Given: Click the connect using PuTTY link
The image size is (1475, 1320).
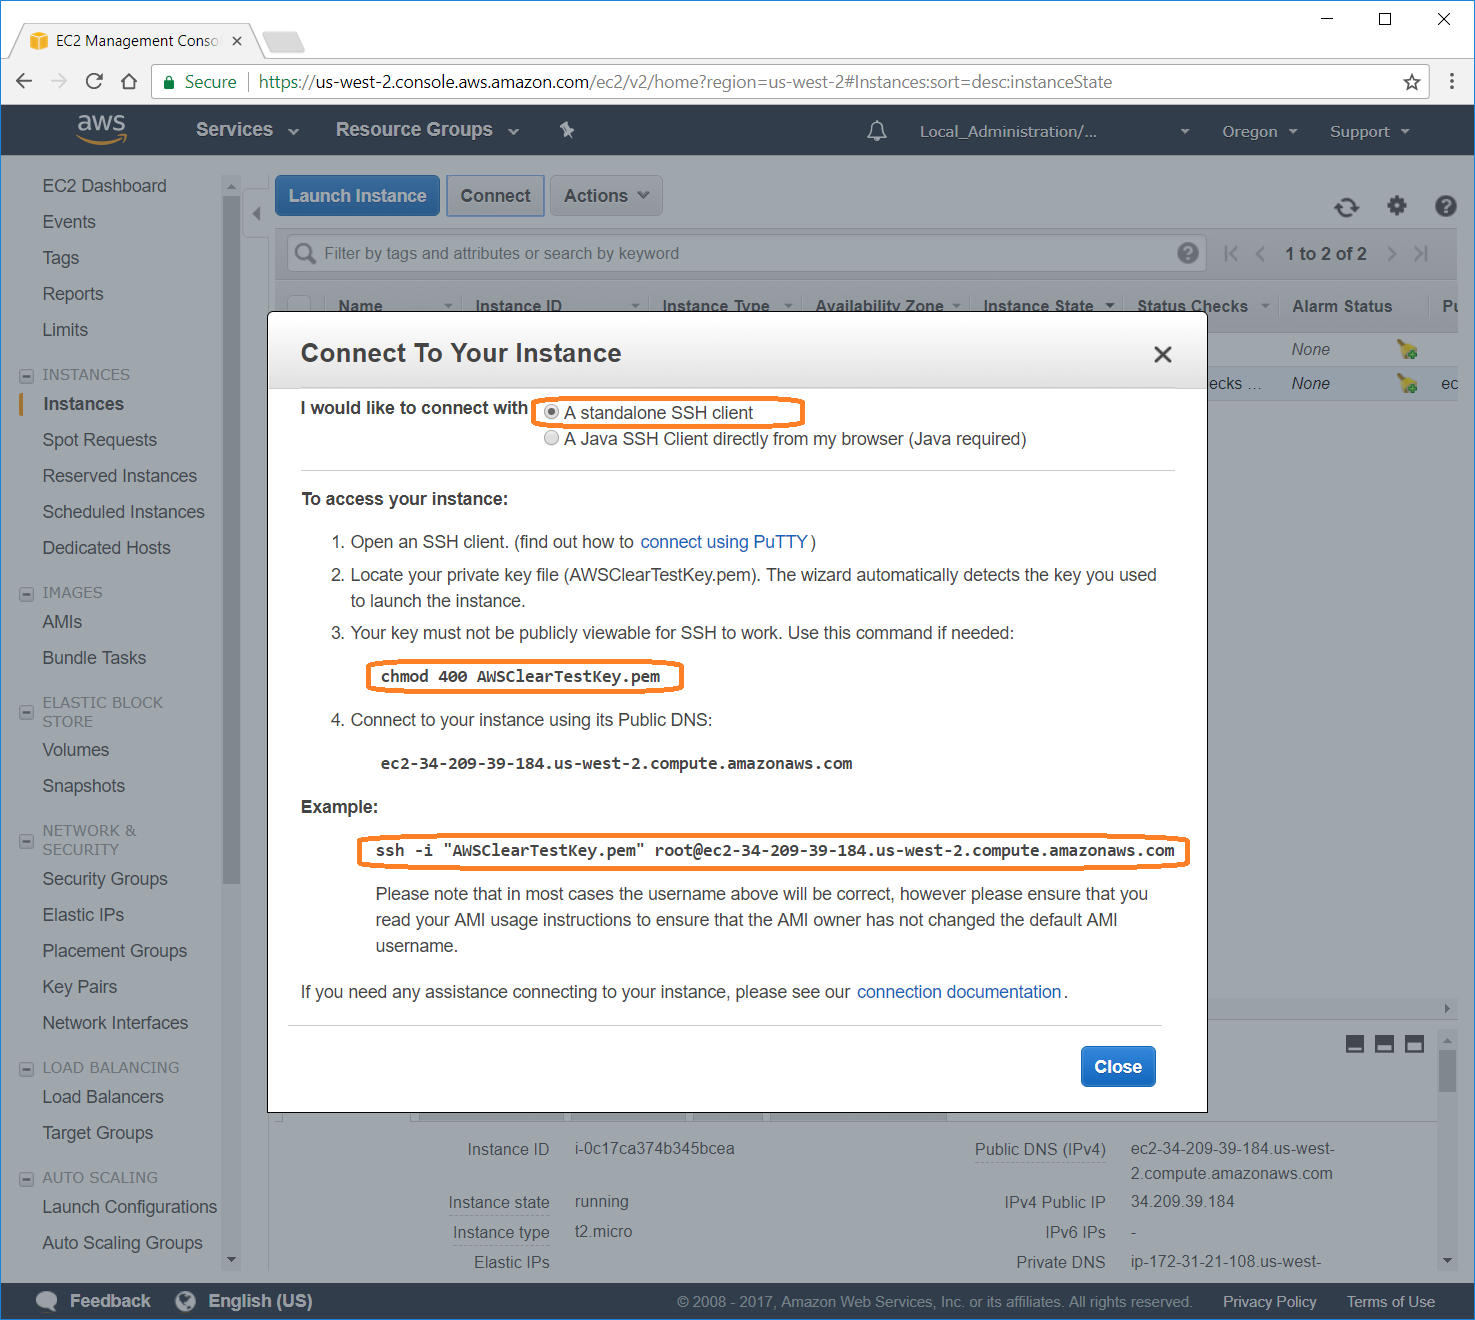Looking at the screenshot, I should (724, 542).
